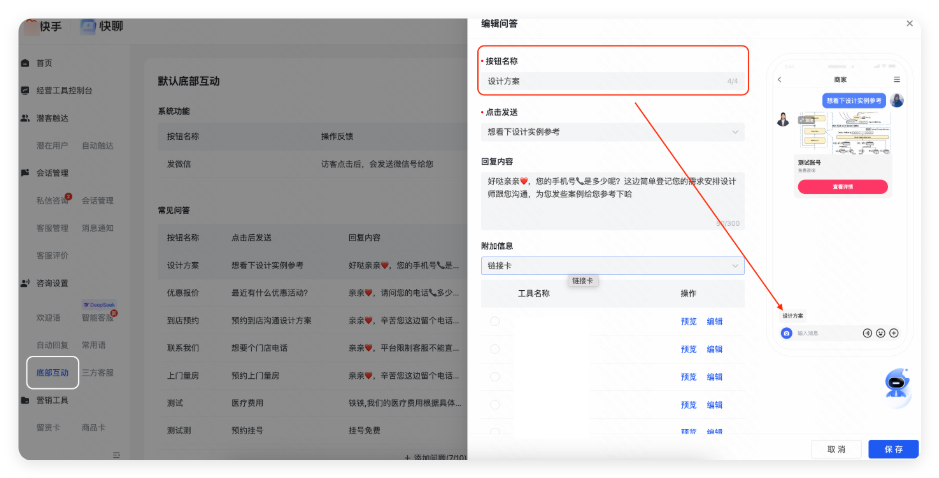Click the 发微信 row under 系统功能
Viewport: 939px width, 478px height.
click(313, 164)
